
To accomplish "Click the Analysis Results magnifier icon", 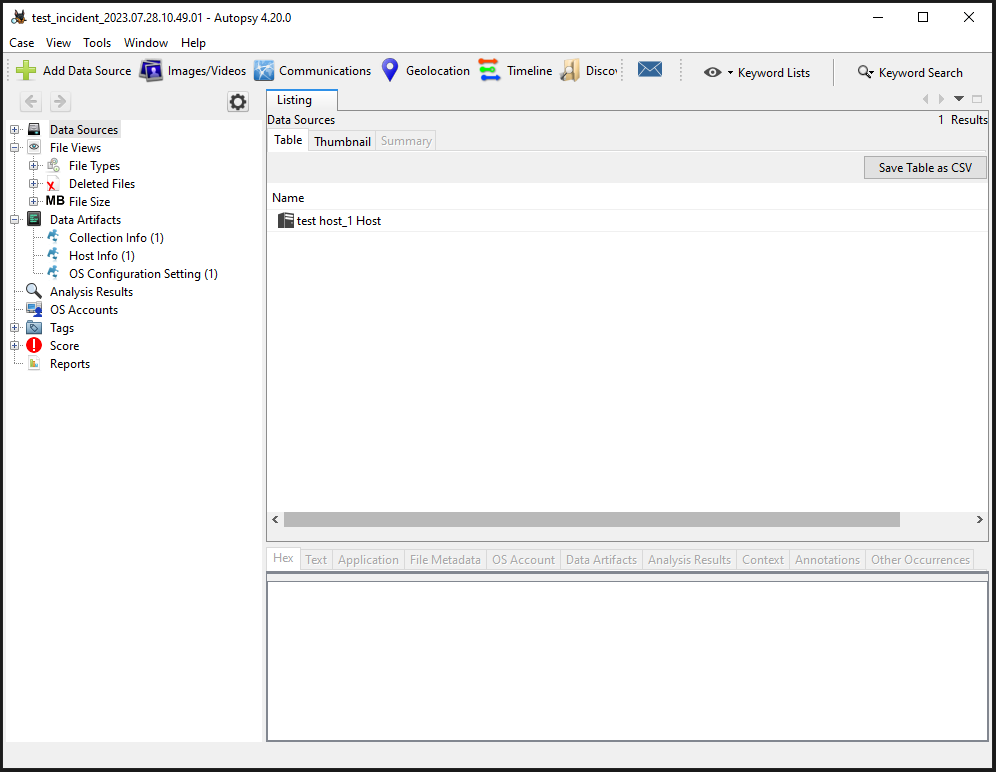I will point(34,291).
